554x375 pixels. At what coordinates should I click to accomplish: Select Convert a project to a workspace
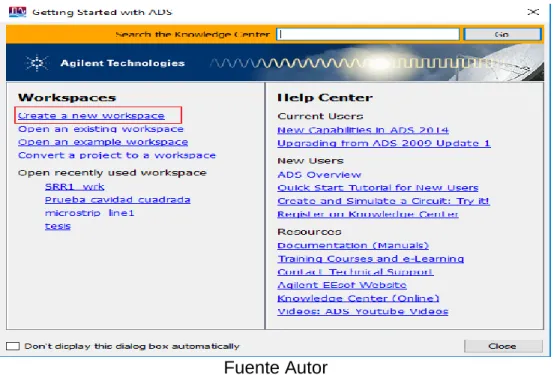117,155
